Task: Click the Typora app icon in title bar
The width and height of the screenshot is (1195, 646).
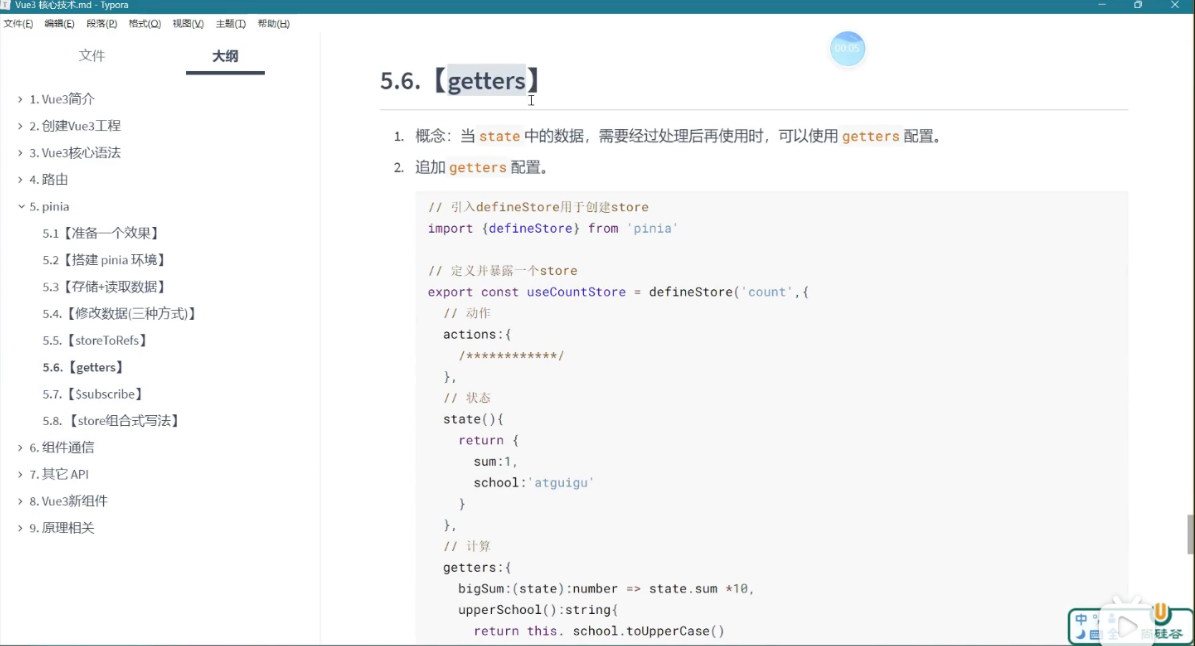Action: click(5, 5)
